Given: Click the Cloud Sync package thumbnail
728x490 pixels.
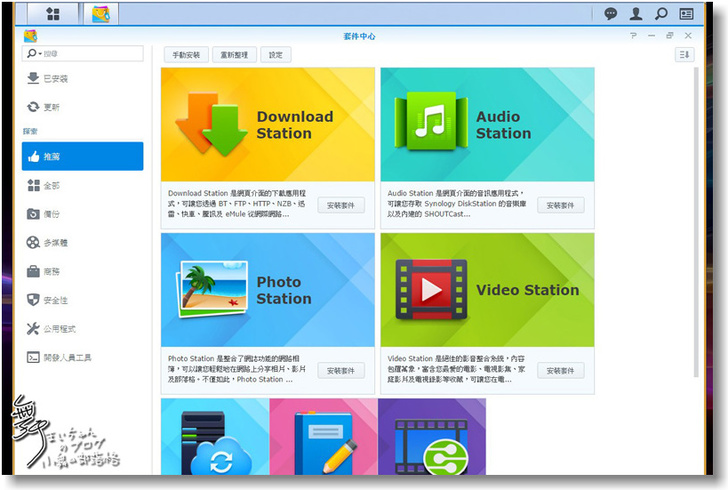Looking at the screenshot, I should (214, 436).
